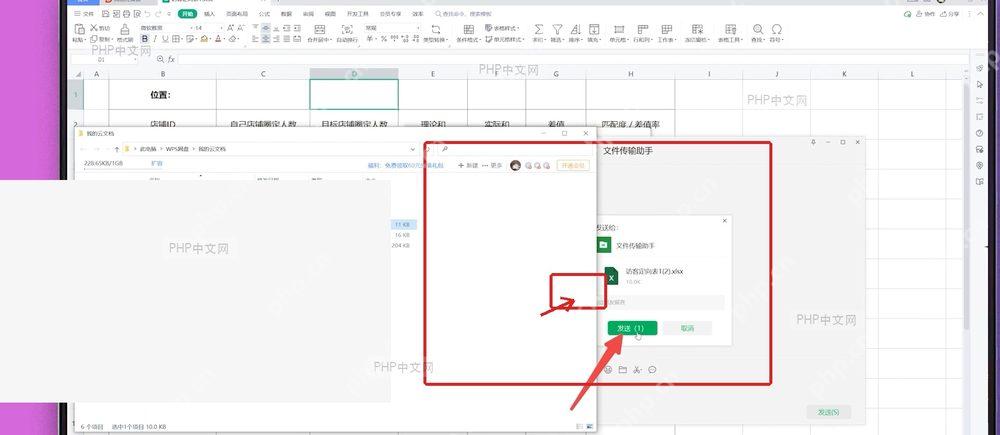Click Send(S) button in chat window

(x=828, y=412)
